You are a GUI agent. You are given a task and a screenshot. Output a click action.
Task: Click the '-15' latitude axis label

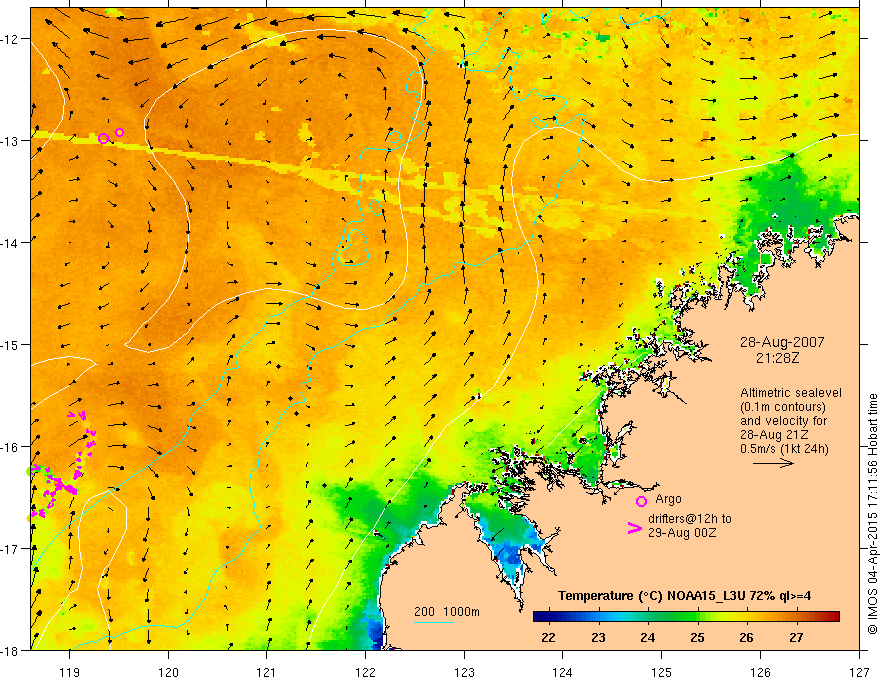click(x=10, y=344)
